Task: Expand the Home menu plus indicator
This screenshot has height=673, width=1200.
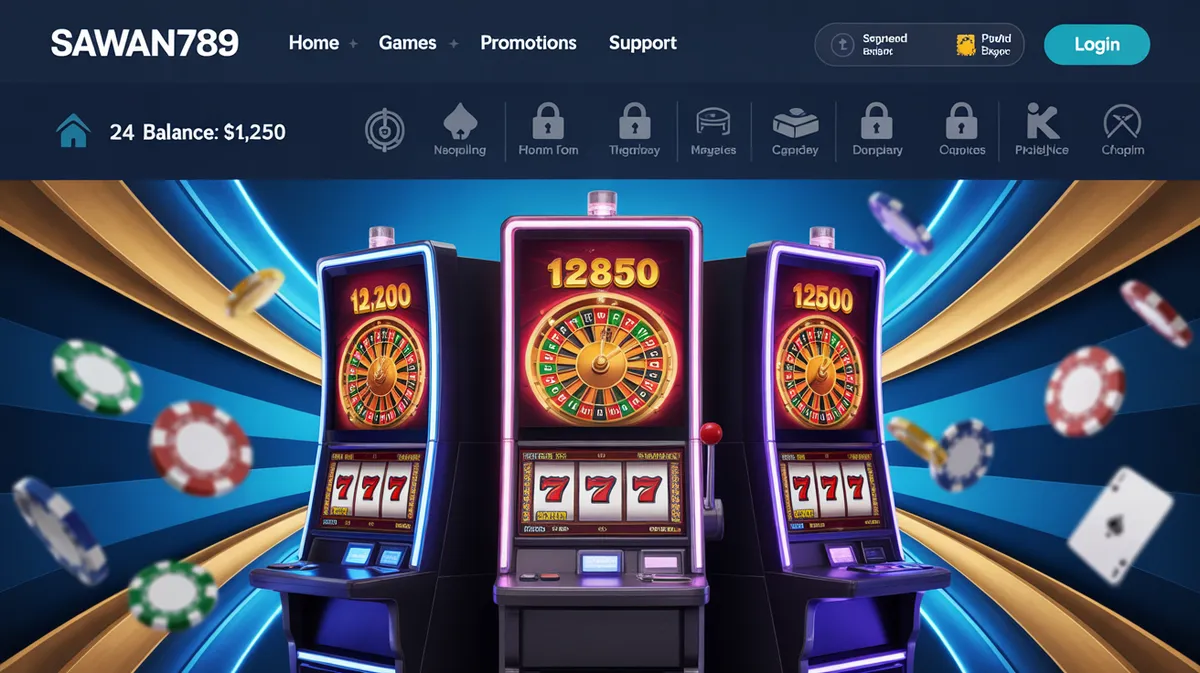Action: point(352,44)
